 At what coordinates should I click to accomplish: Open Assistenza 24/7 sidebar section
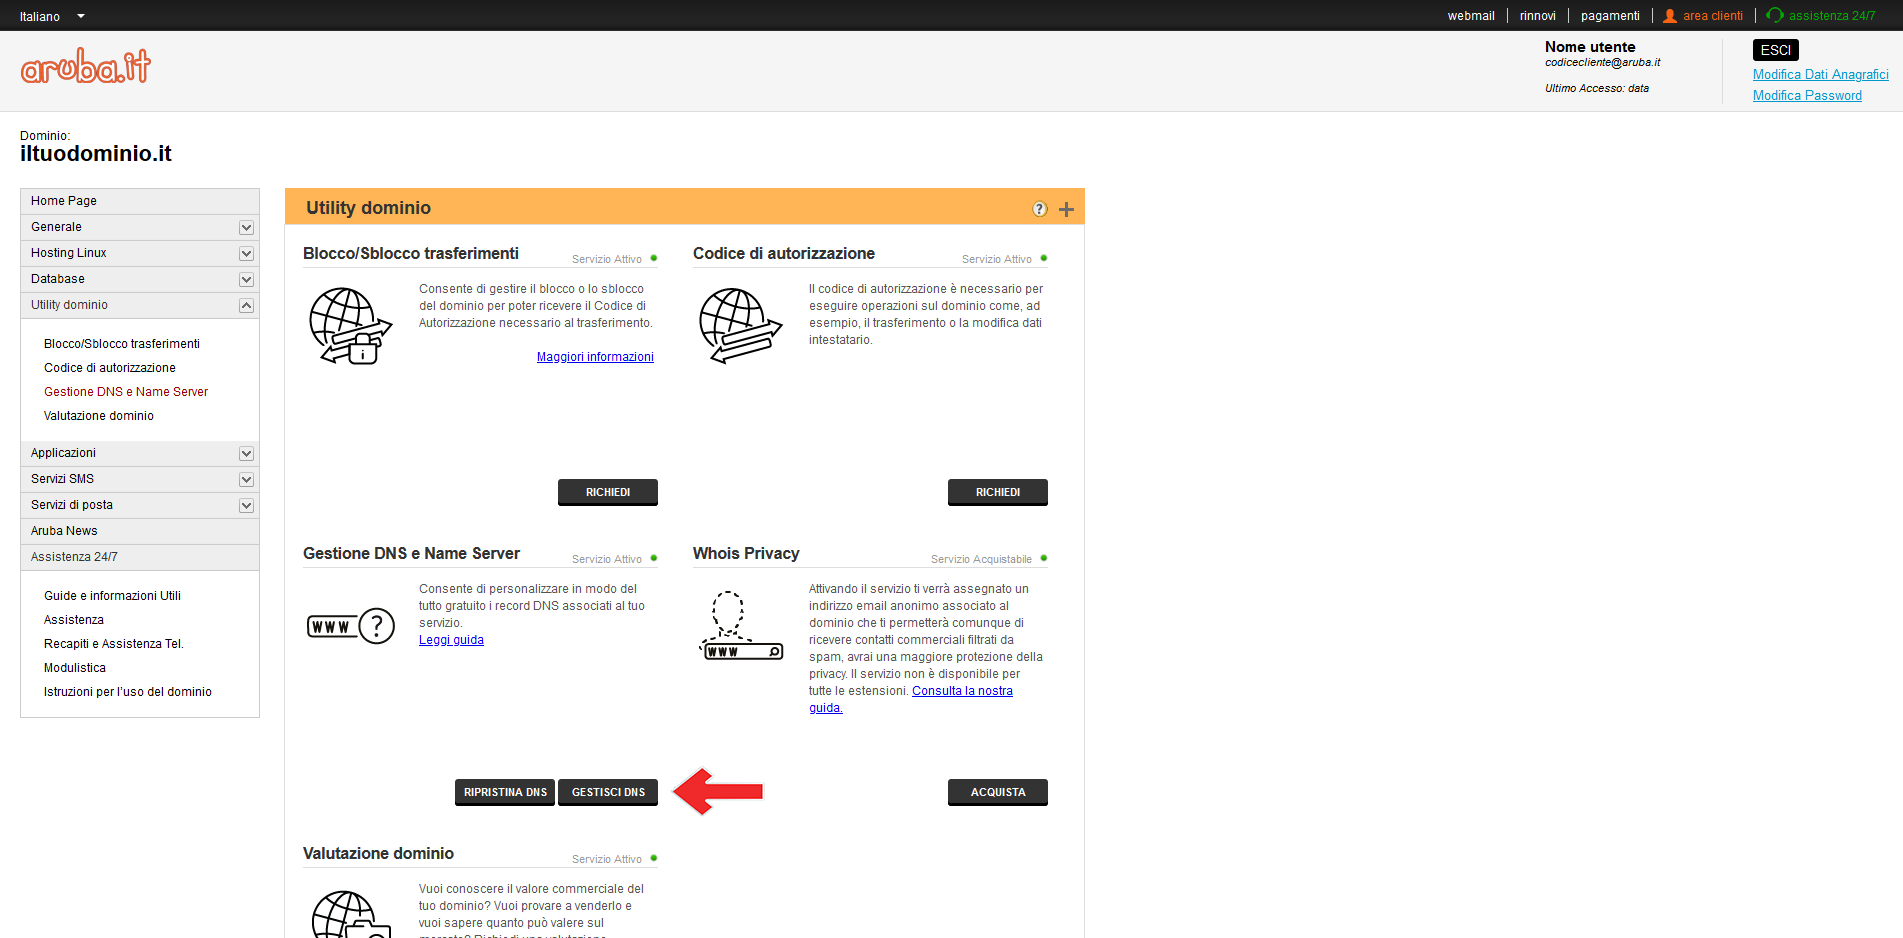[x=140, y=557]
